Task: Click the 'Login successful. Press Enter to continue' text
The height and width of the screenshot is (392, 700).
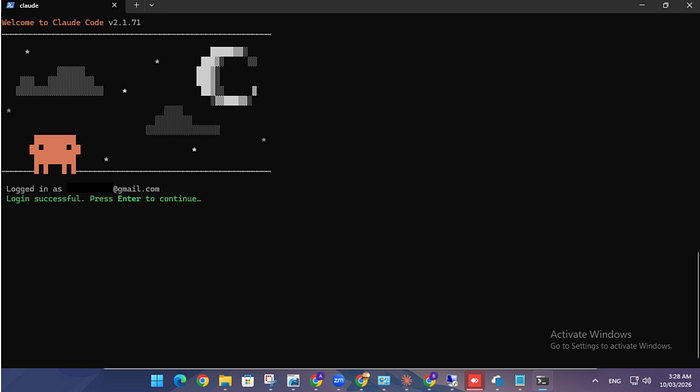Action: [x=104, y=199]
